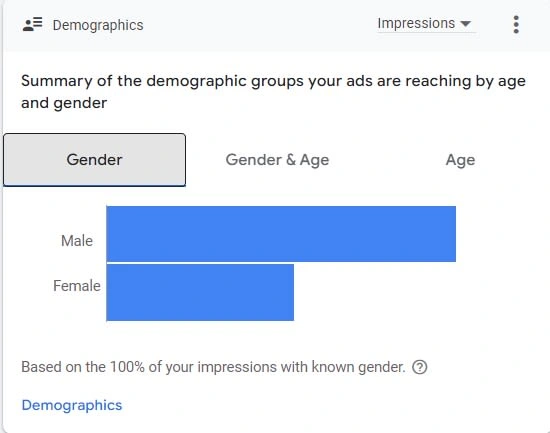This screenshot has width=550, height=433.
Task: Open the three-dot more options menu
Action: click(516, 25)
